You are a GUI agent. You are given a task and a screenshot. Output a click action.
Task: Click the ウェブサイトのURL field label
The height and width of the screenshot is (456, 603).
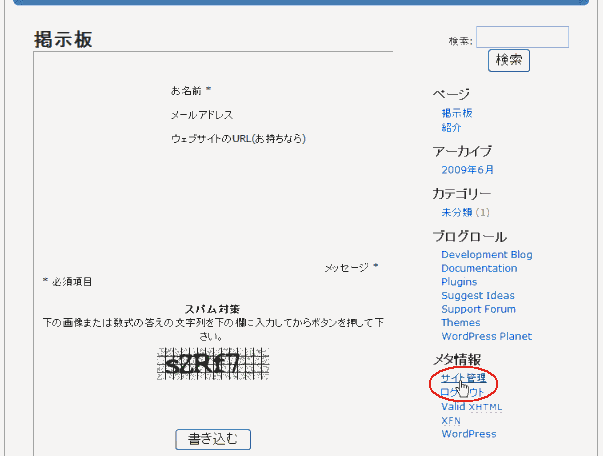238,138
